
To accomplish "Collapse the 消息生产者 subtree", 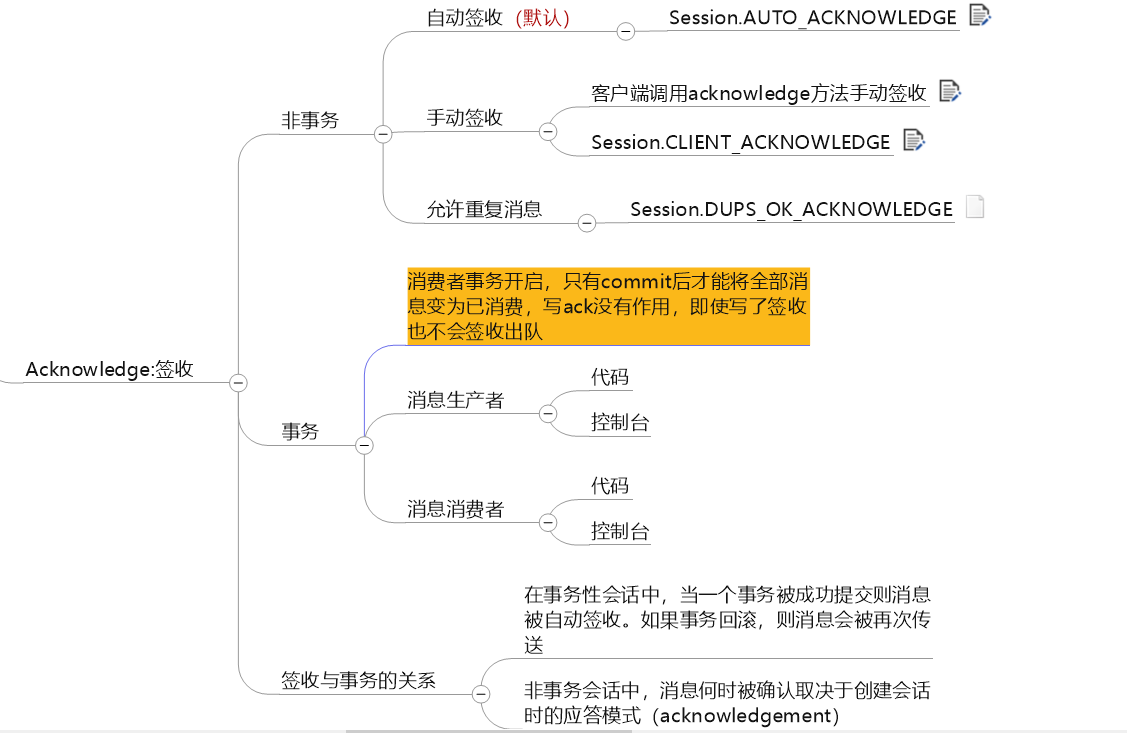I will pyautogui.click(x=547, y=412).
